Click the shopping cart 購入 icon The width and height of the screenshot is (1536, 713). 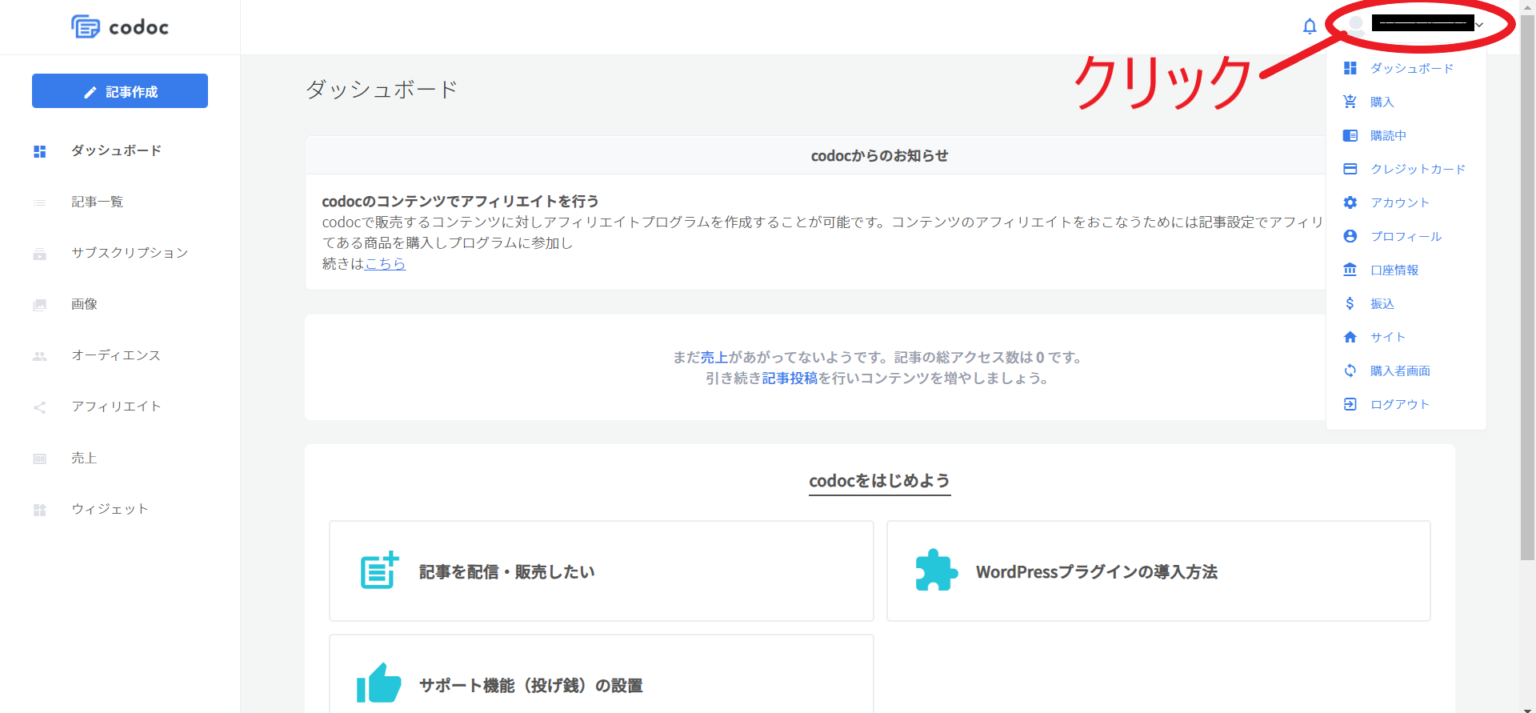coord(1350,102)
